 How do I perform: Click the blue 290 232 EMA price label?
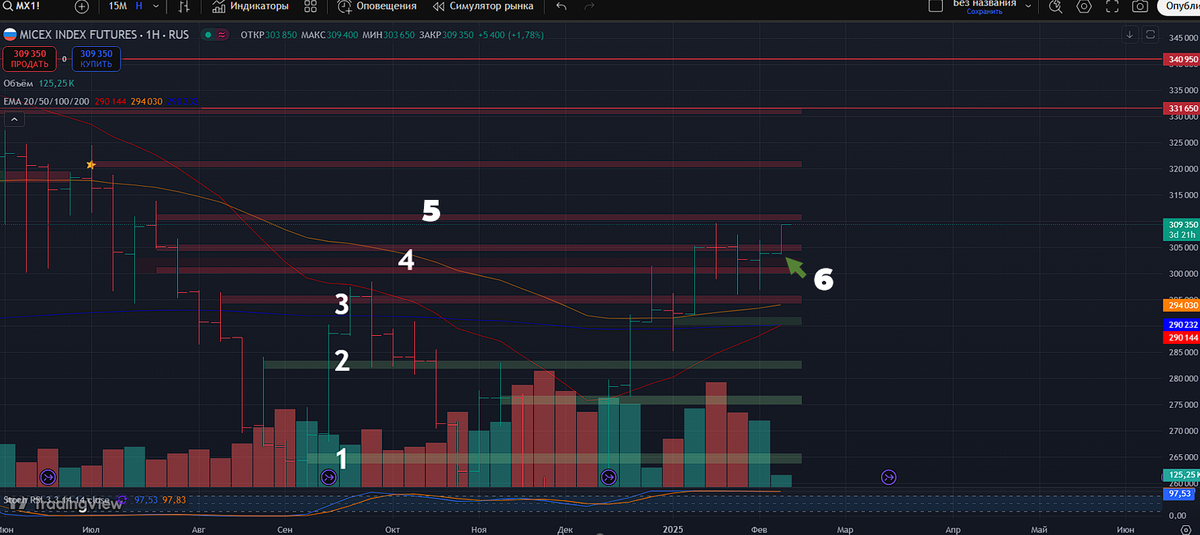coord(1182,325)
